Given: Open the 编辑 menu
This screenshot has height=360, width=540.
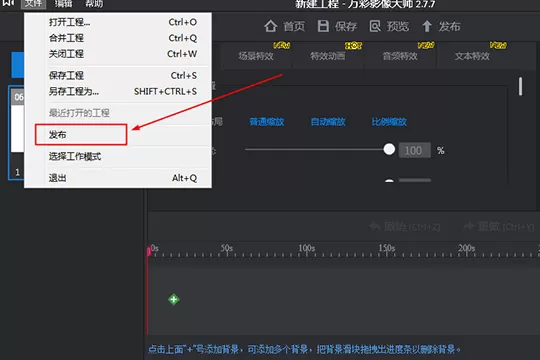Looking at the screenshot, I should 64,4.
